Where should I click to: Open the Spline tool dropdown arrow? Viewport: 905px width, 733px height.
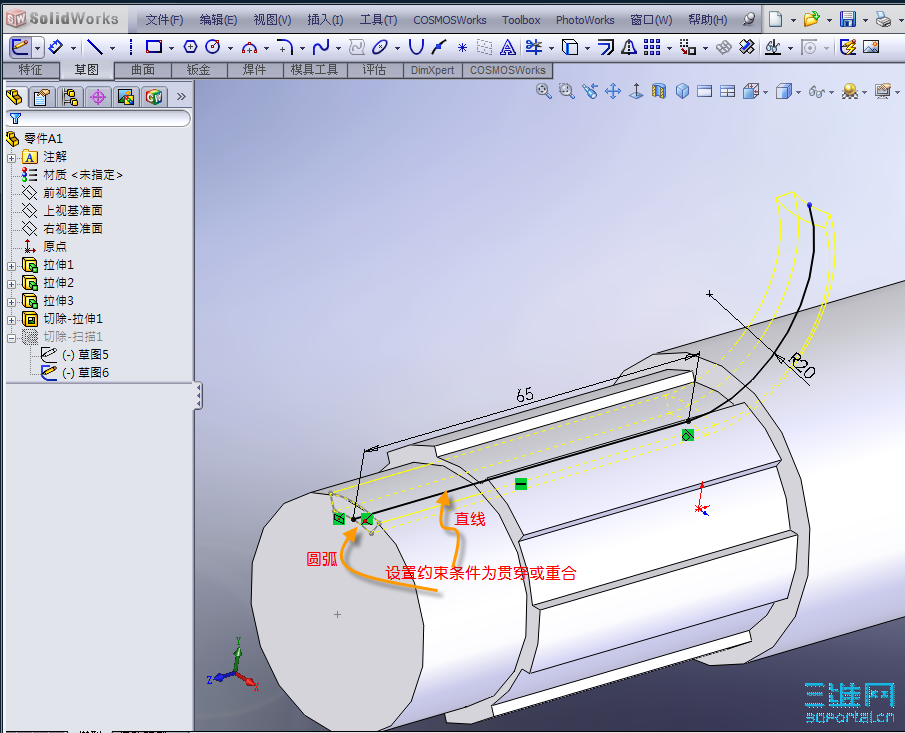click(x=338, y=48)
